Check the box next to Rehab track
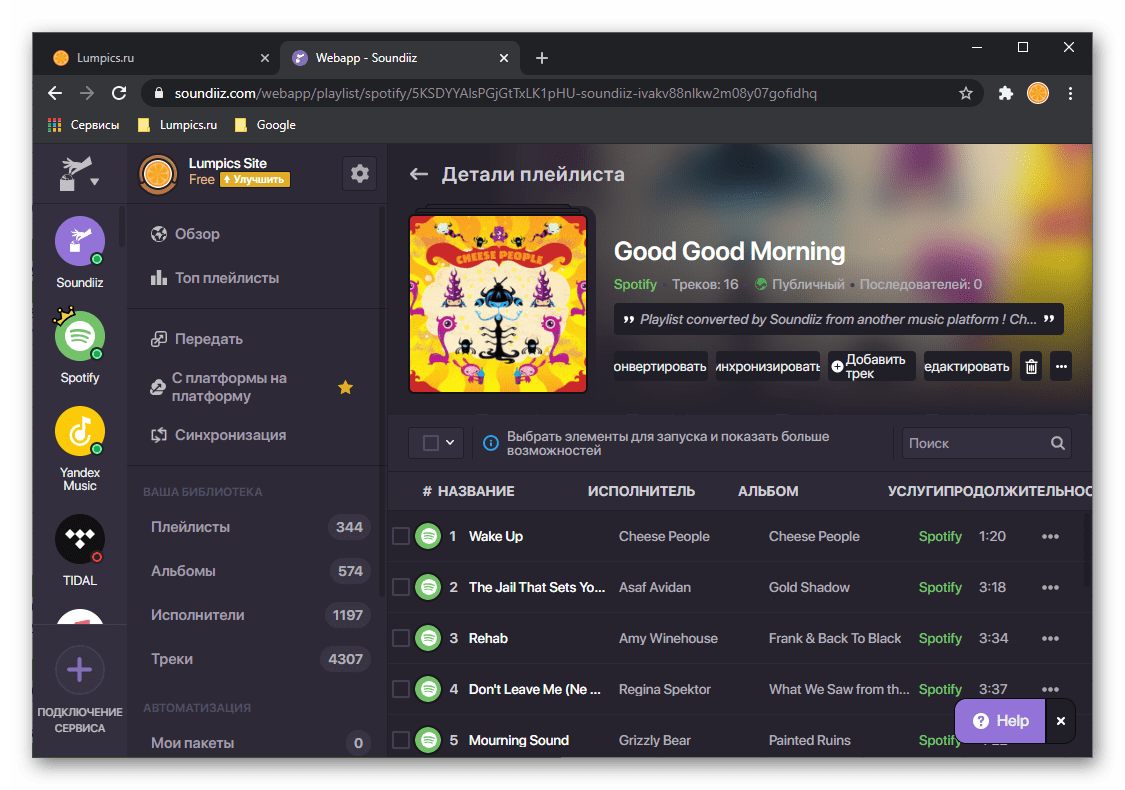Screen dimensions: 1125x790 401,639
